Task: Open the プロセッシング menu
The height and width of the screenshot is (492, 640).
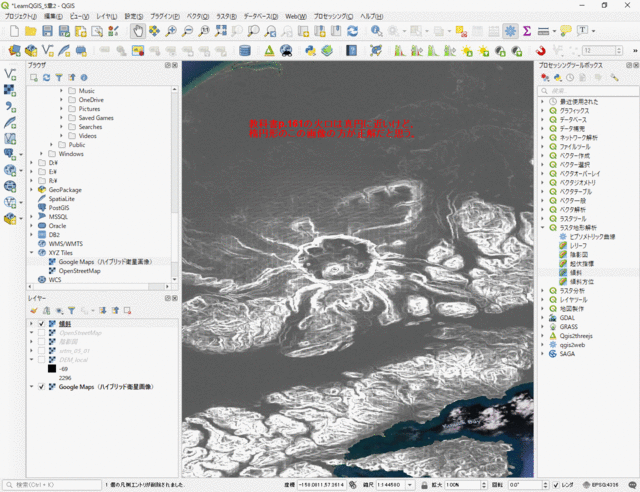Action: click(x=333, y=16)
